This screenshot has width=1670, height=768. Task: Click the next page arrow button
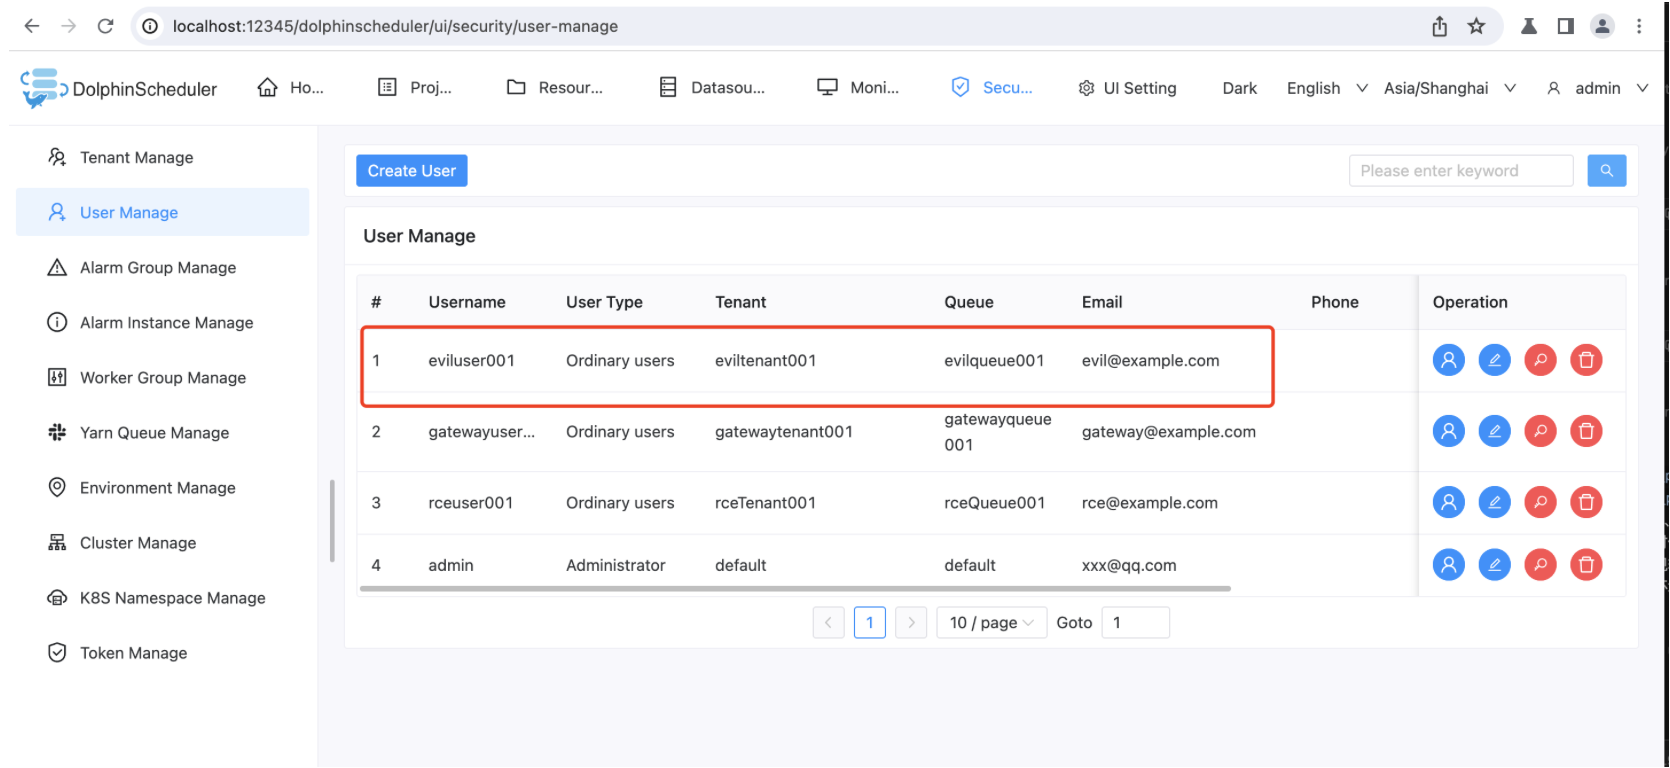pos(910,623)
